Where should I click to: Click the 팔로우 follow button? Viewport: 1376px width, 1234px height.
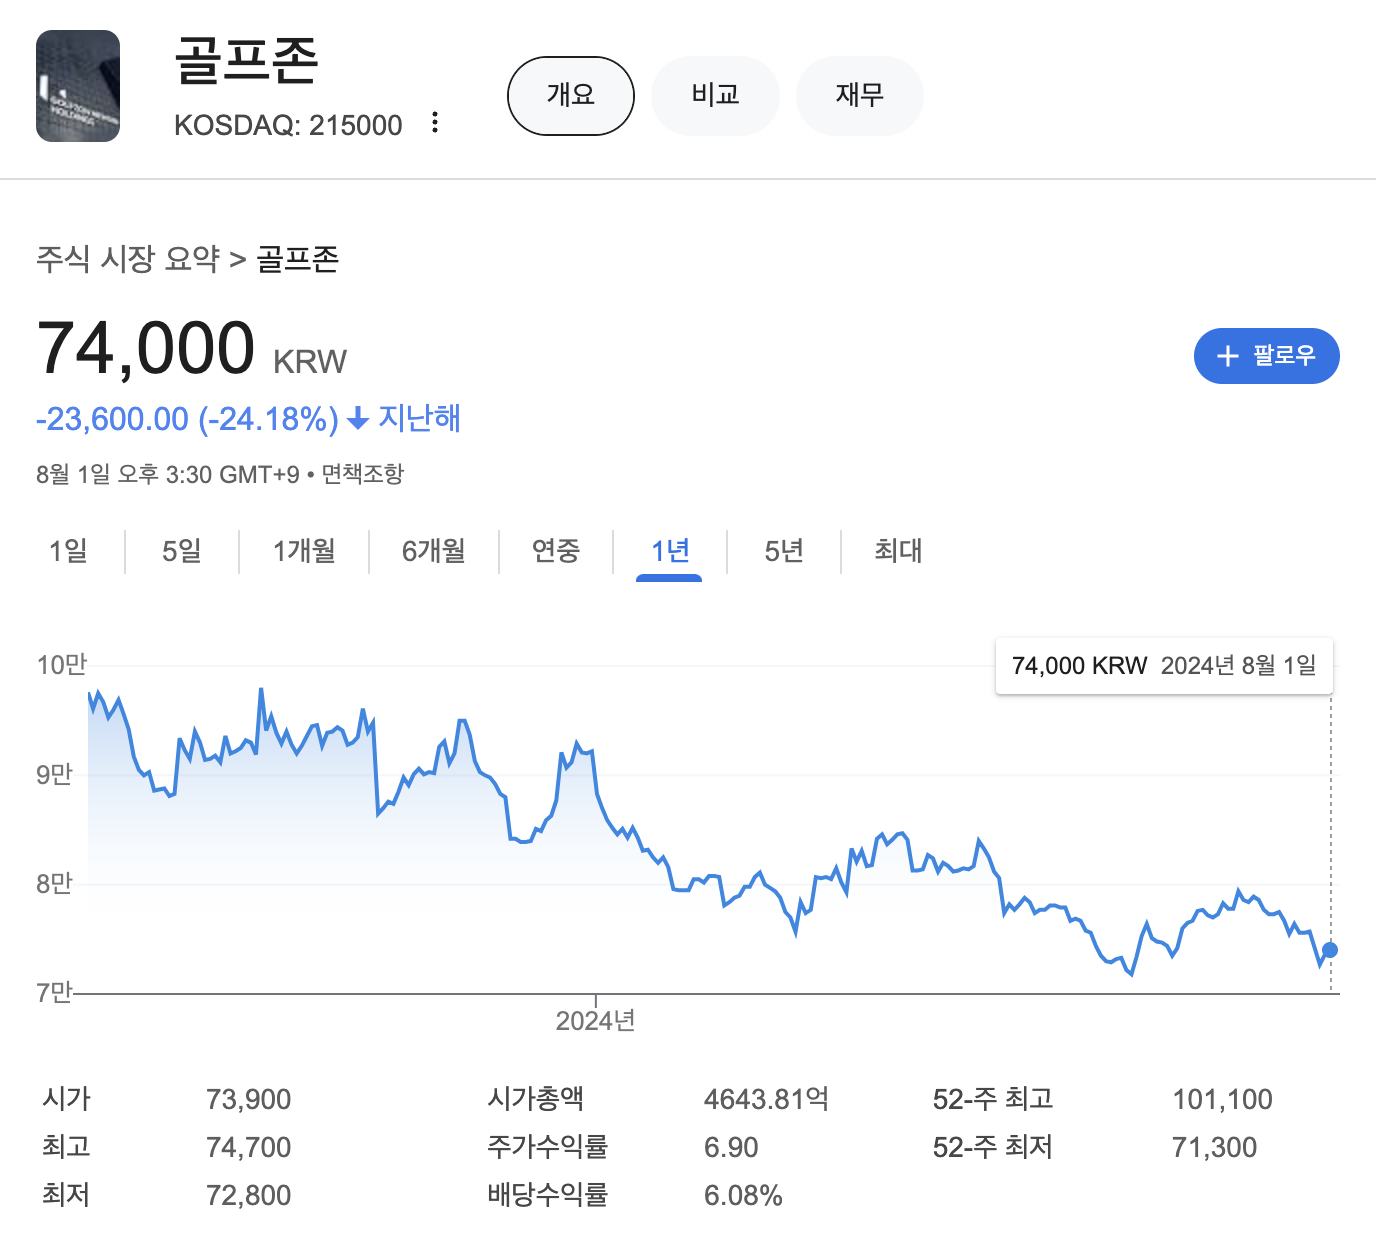click(x=1266, y=356)
